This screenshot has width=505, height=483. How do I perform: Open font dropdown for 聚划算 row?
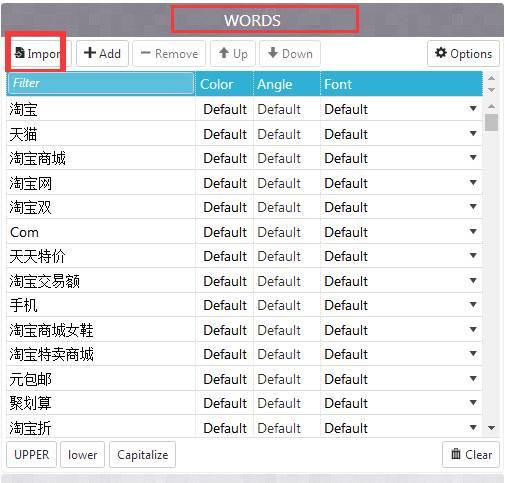point(473,402)
